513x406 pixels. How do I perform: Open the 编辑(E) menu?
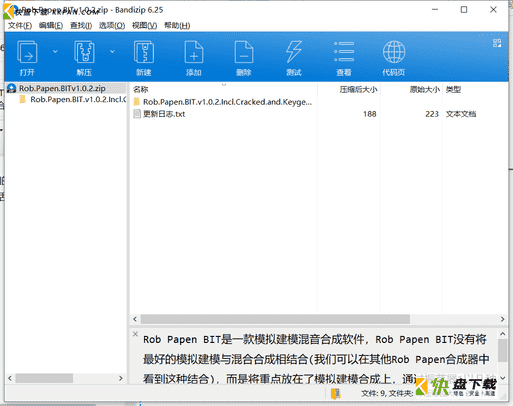click(x=51, y=26)
